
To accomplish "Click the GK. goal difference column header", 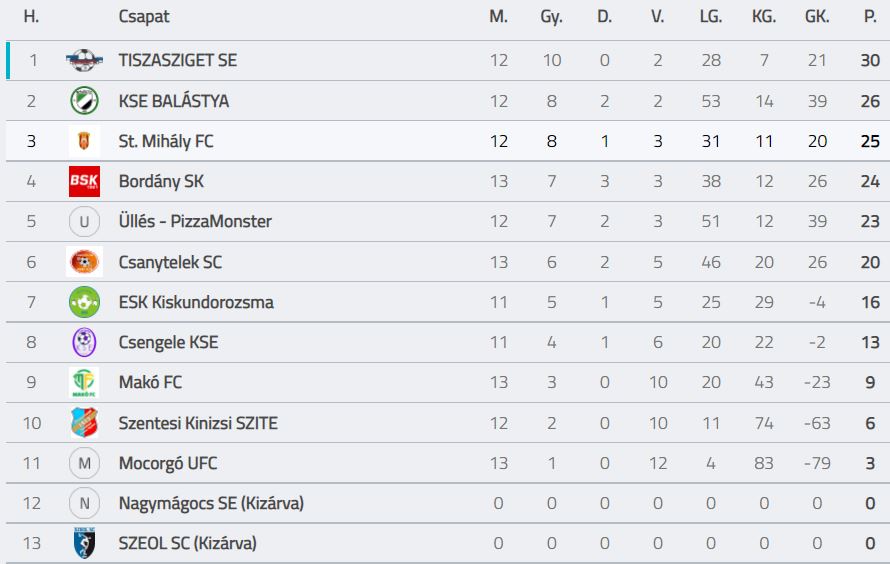I will click(x=817, y=16).
